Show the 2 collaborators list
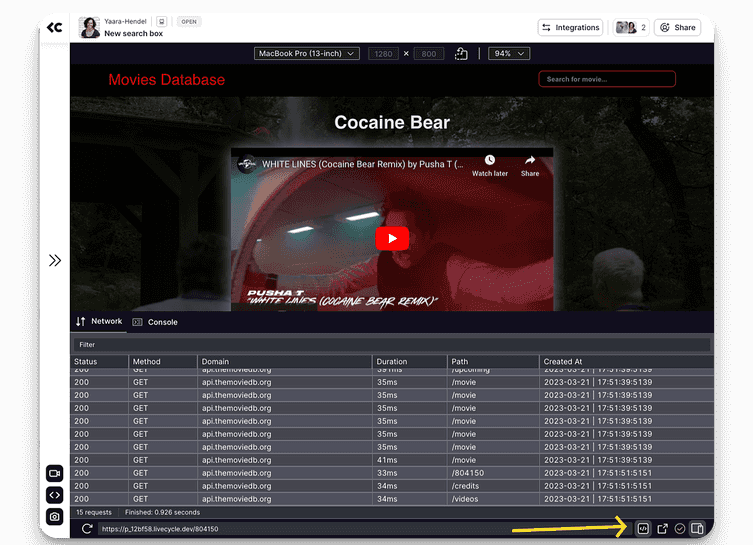Screen dimensions: 753x545 point(631,27)
